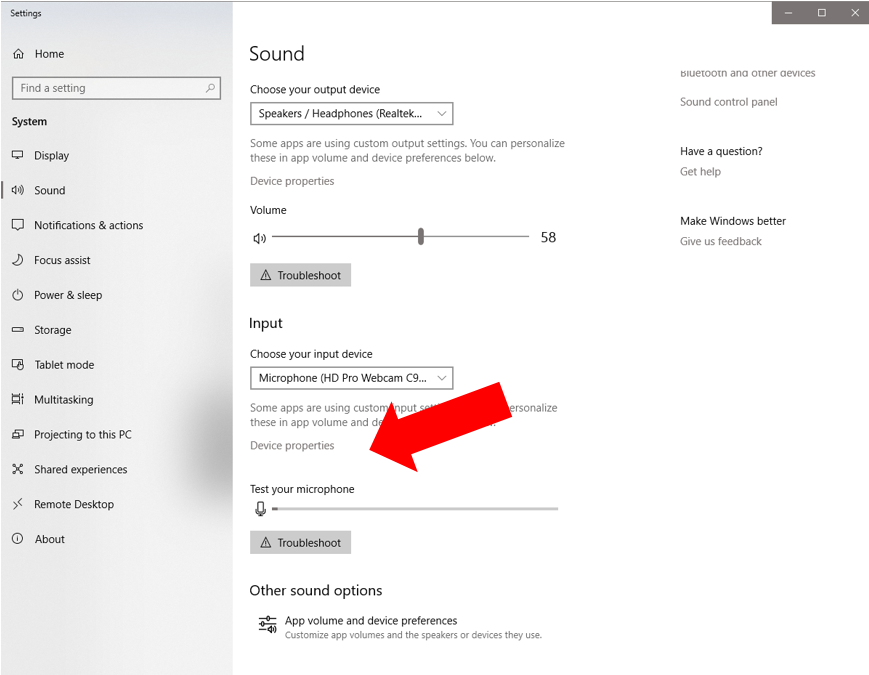
Task: Click Troubleshoot button under microphone test
Action: (x=300, y=542)
